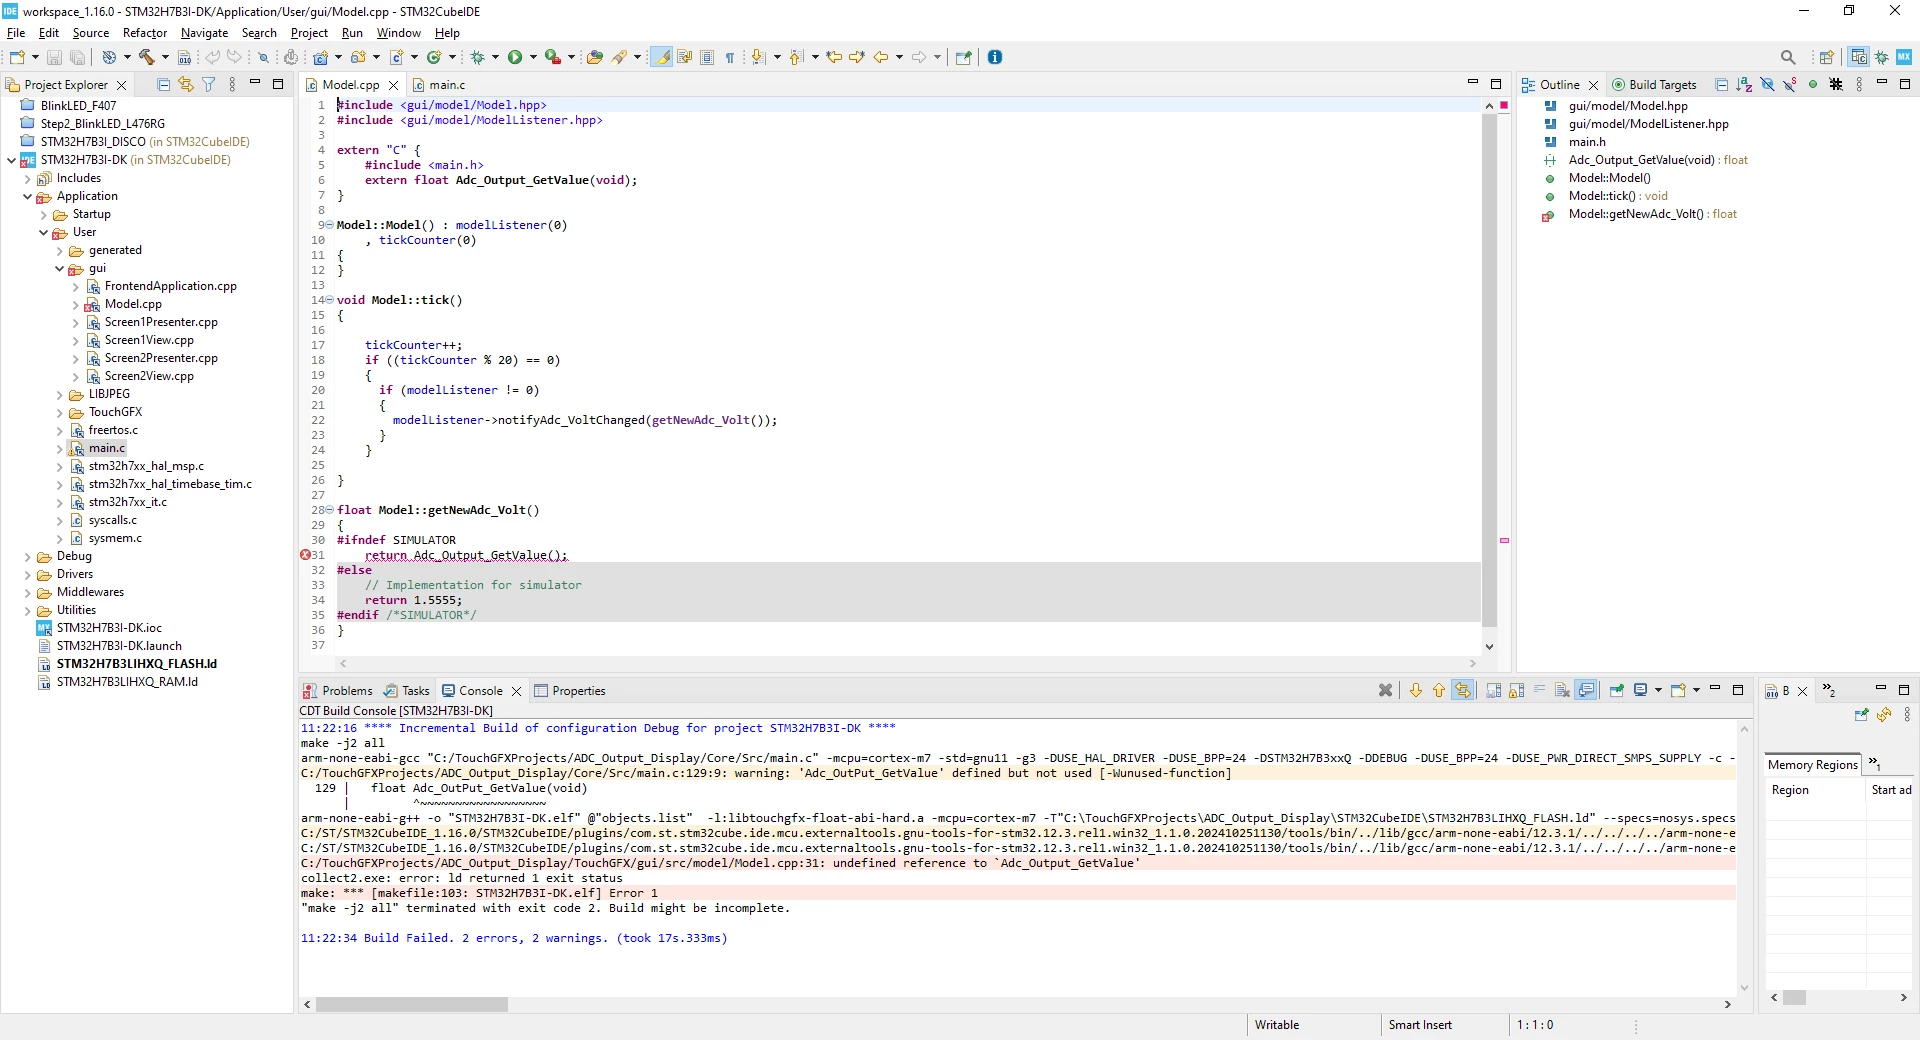Expand the Includes folder in project tree
The width and height of the screenshot is (1920, 1040).
coord(28,179)
